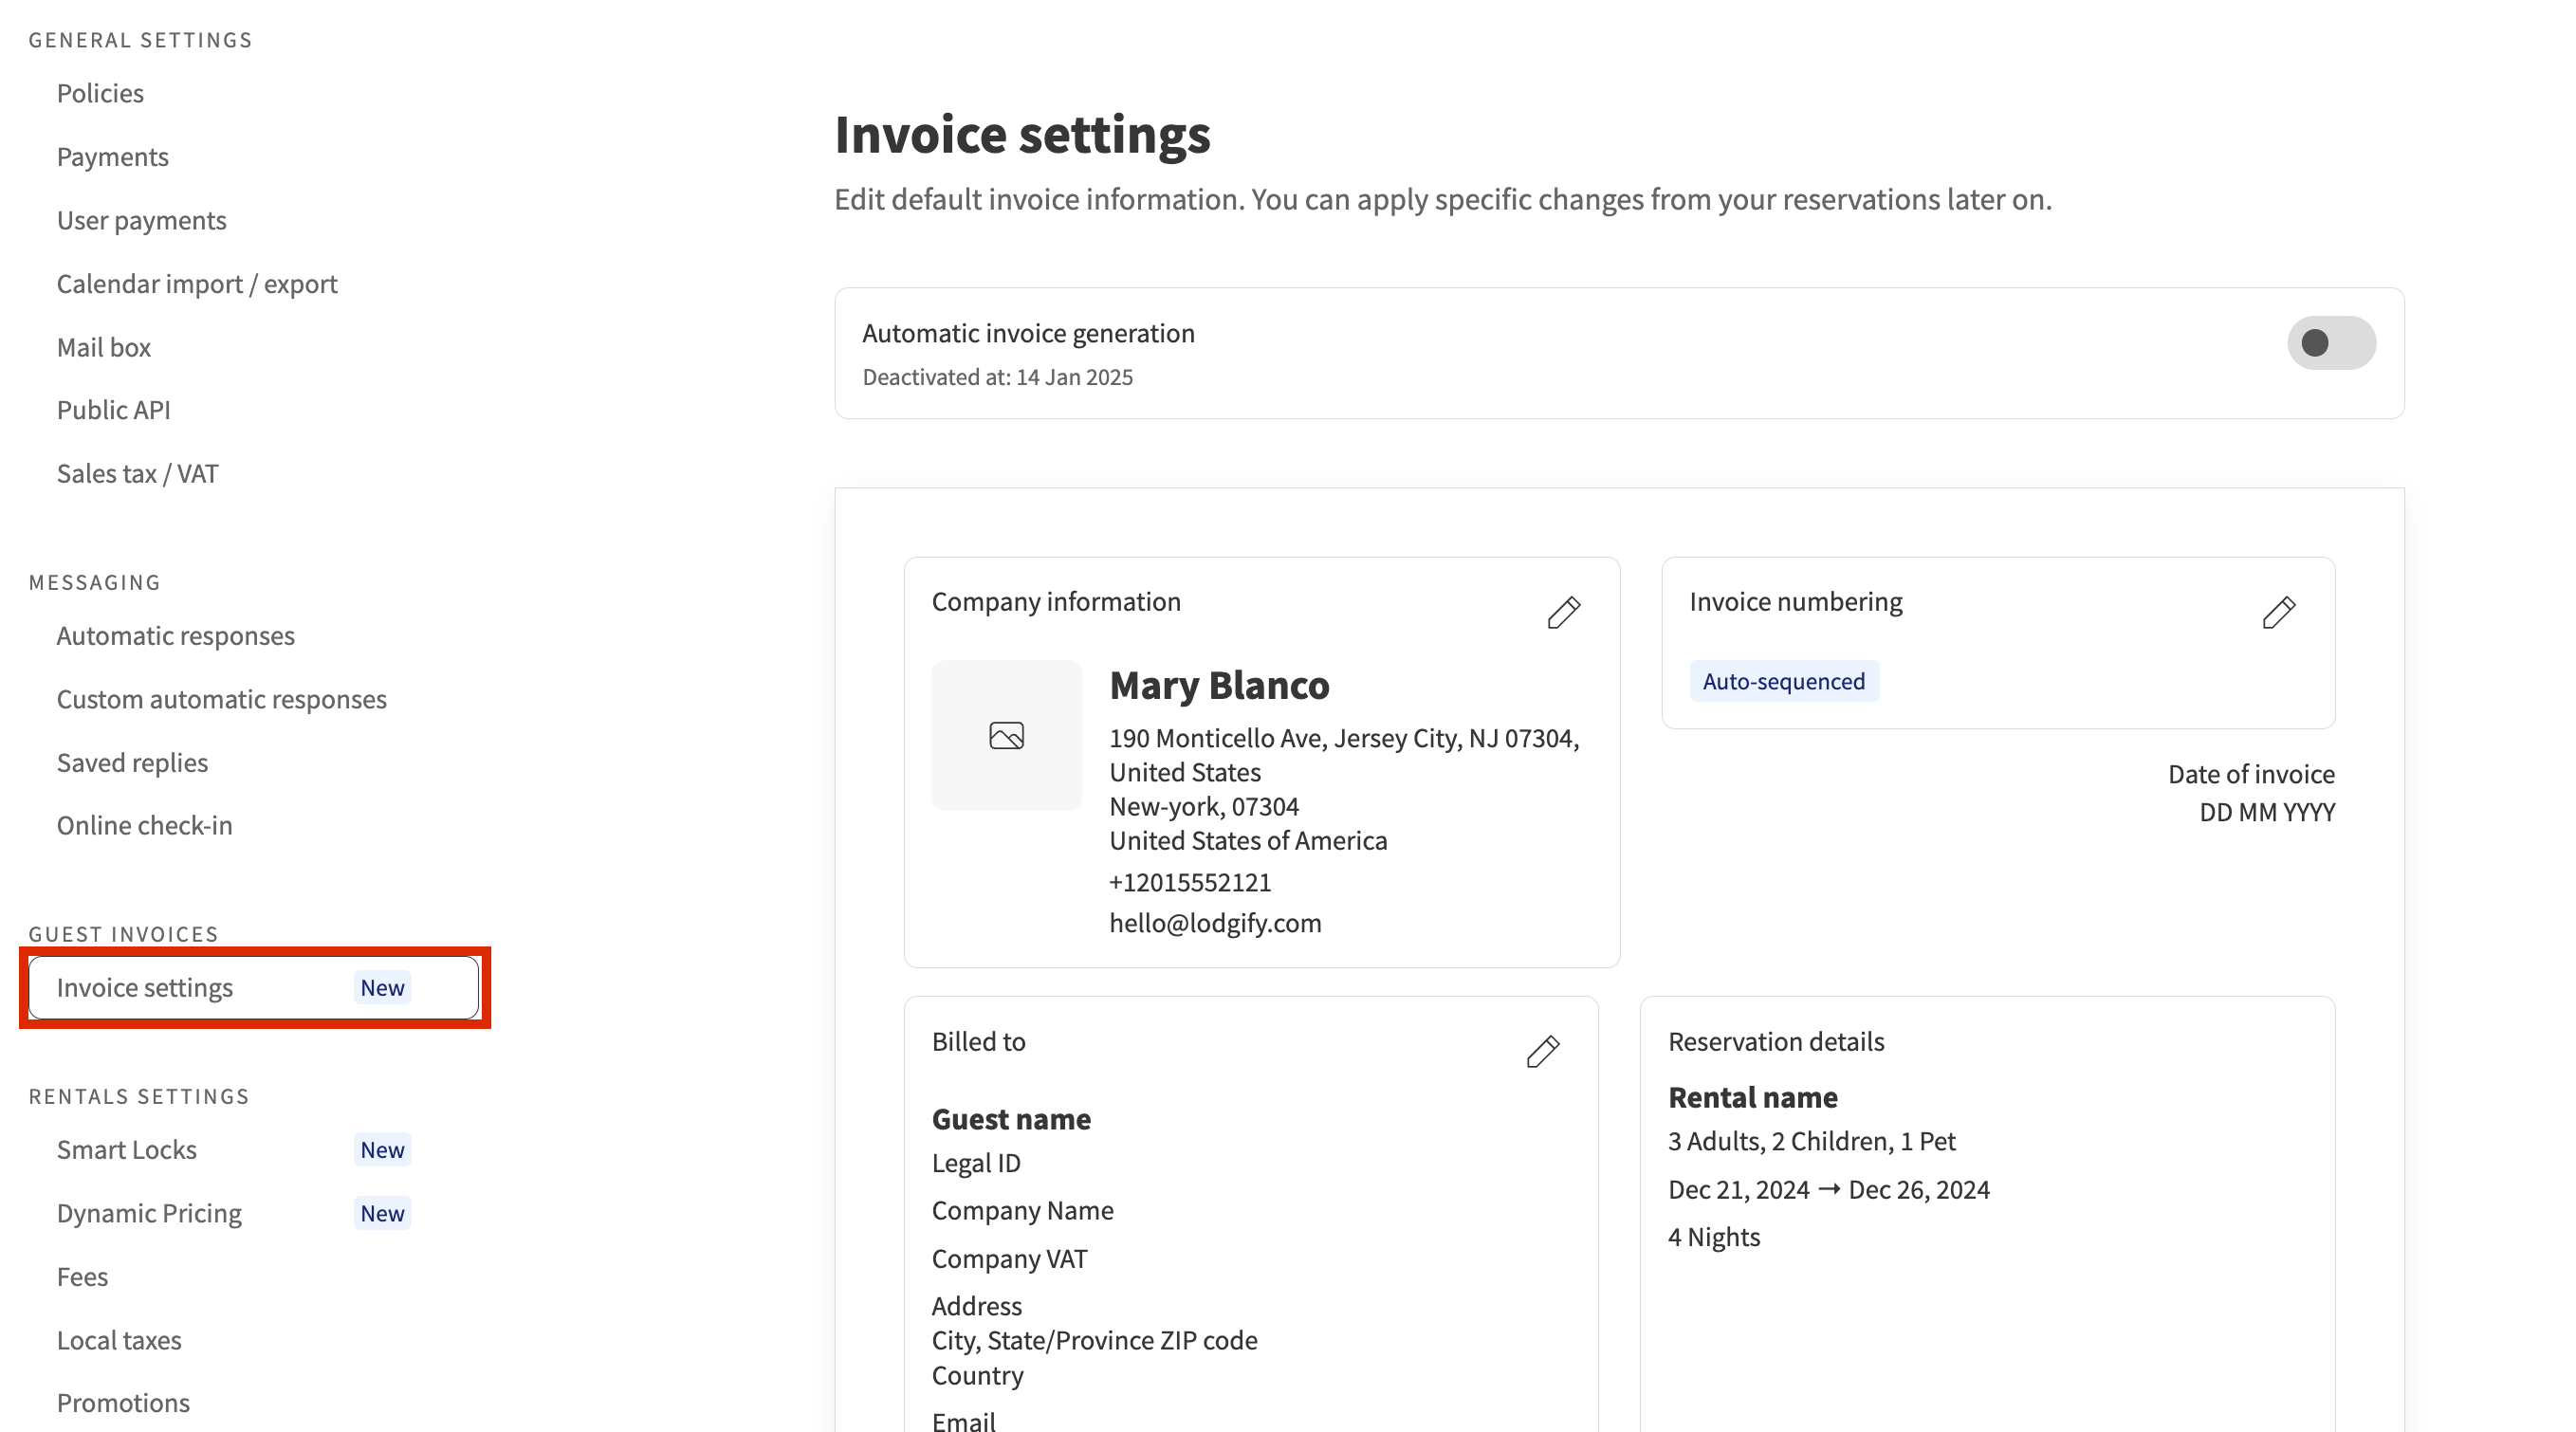Screen dimensions: 2576x1432
Task: Click the Guest name heading
Action: tap(1011, 1119)
